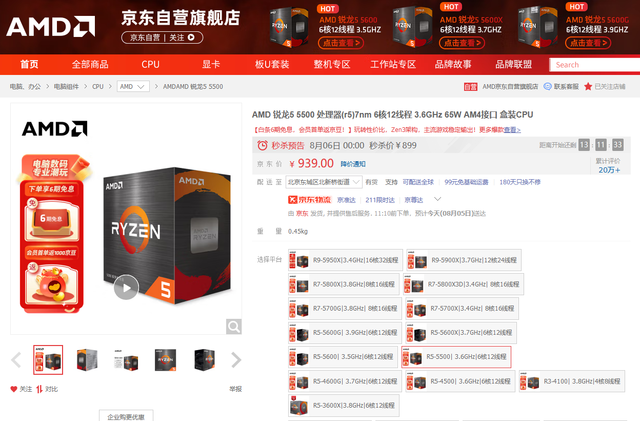
Task: Click the 京东自营 关注 follow button
Action: (162, 38)
